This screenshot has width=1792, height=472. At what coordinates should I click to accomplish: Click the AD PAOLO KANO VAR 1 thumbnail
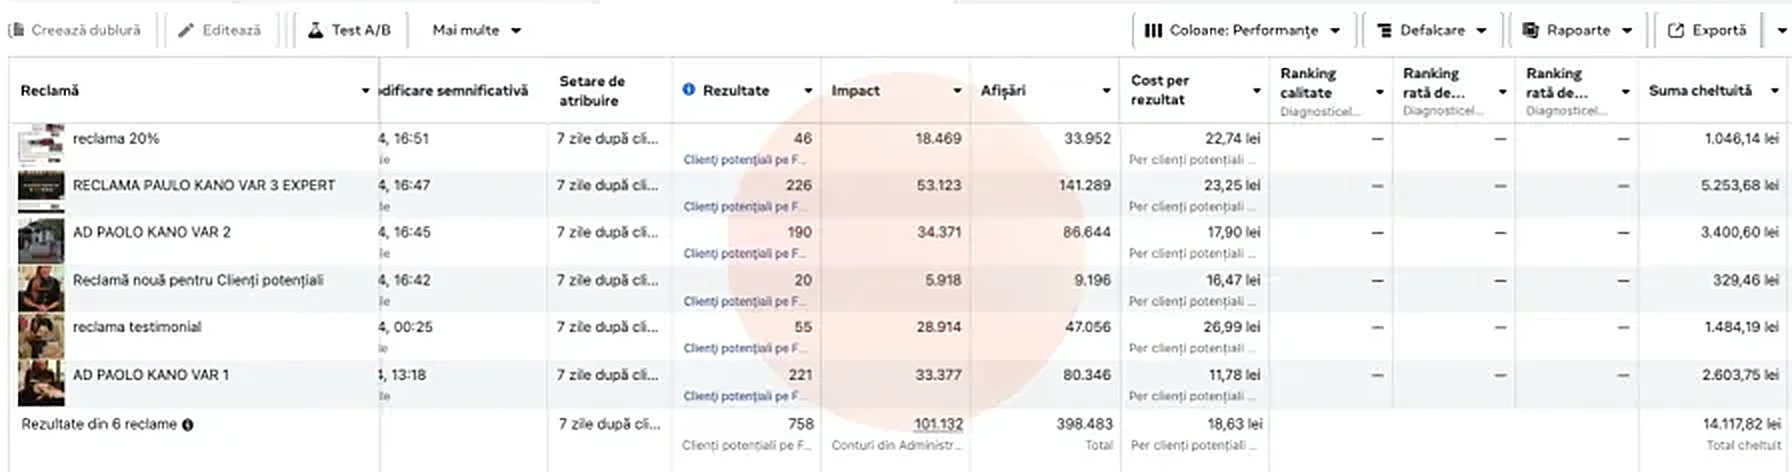[x=41, y=384]
